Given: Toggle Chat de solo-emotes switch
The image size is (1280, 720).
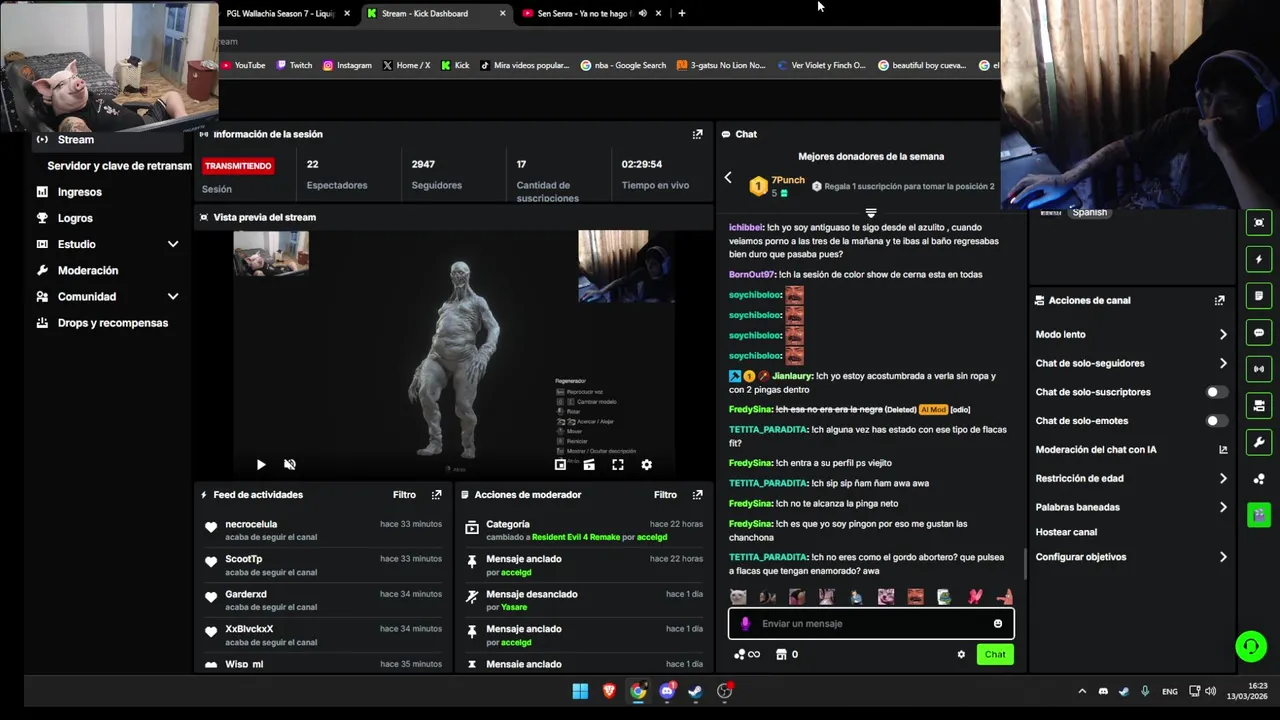Looking at the screenshot, I should coord(1216,421).
